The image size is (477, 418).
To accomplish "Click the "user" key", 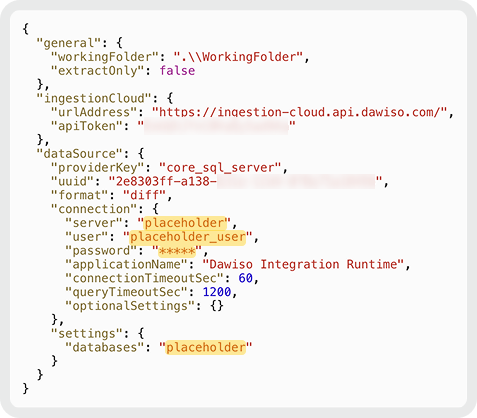I will [x=86, y=237].
